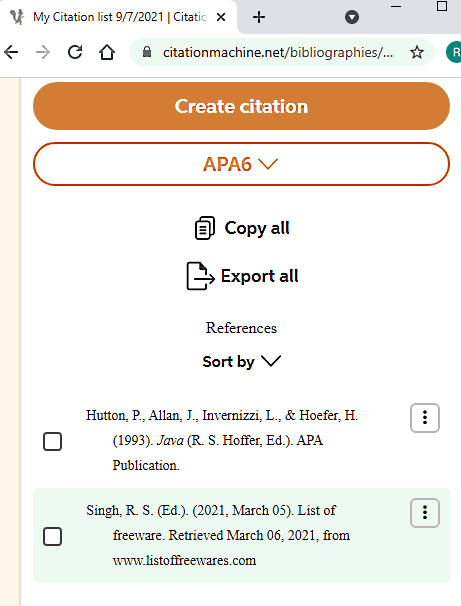Click the site lock security icon

pyautogui.click(x=147, y=52)
